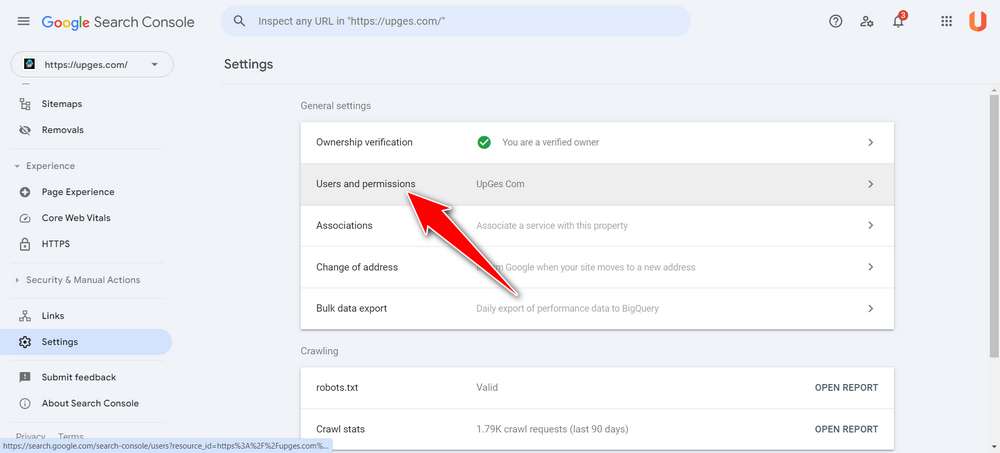Open the account avatar U
The height and width of the screenshot is (453, 1000).
(978, 21)
